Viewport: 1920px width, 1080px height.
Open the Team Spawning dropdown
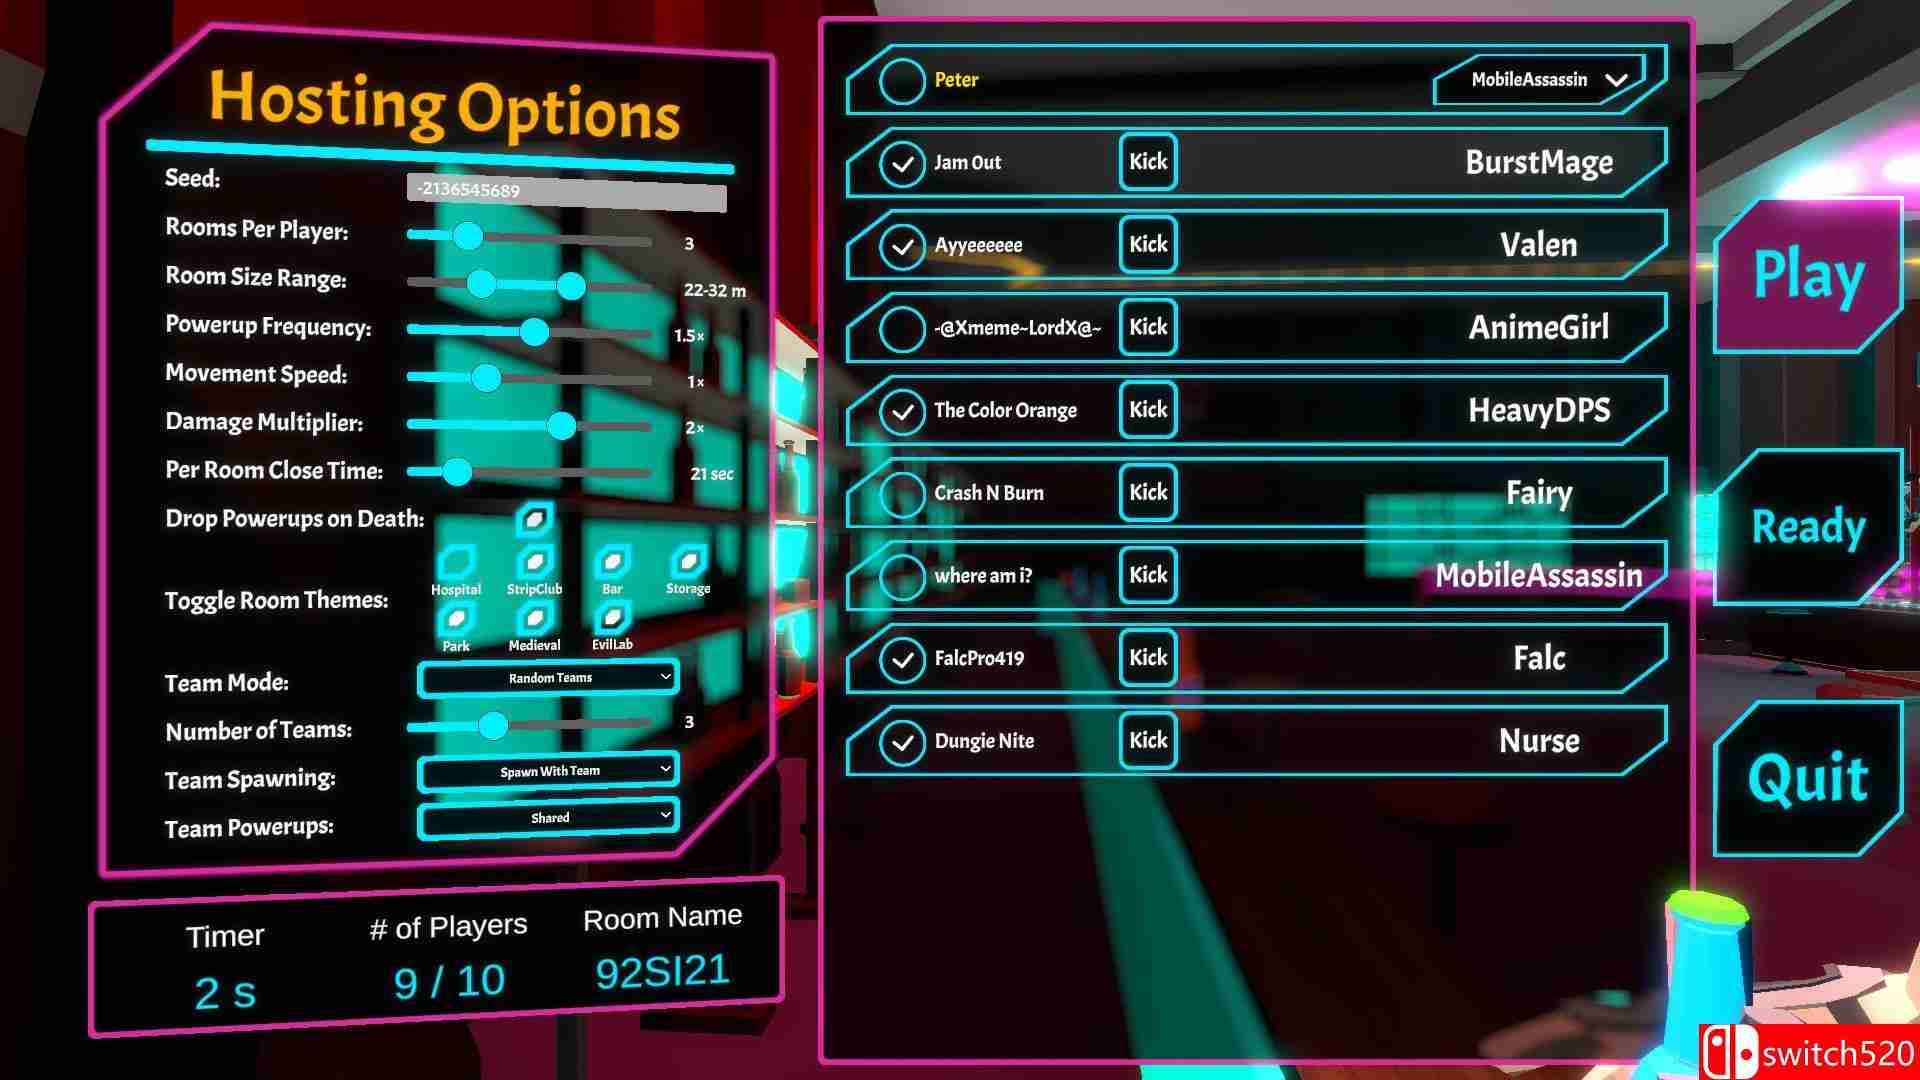point(547,770)
